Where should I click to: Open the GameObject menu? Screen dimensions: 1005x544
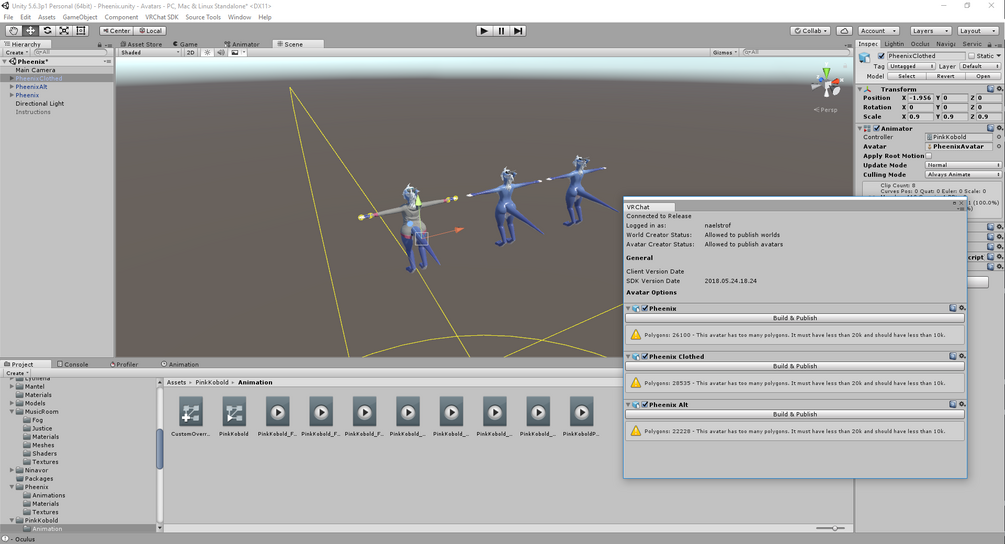80,17
